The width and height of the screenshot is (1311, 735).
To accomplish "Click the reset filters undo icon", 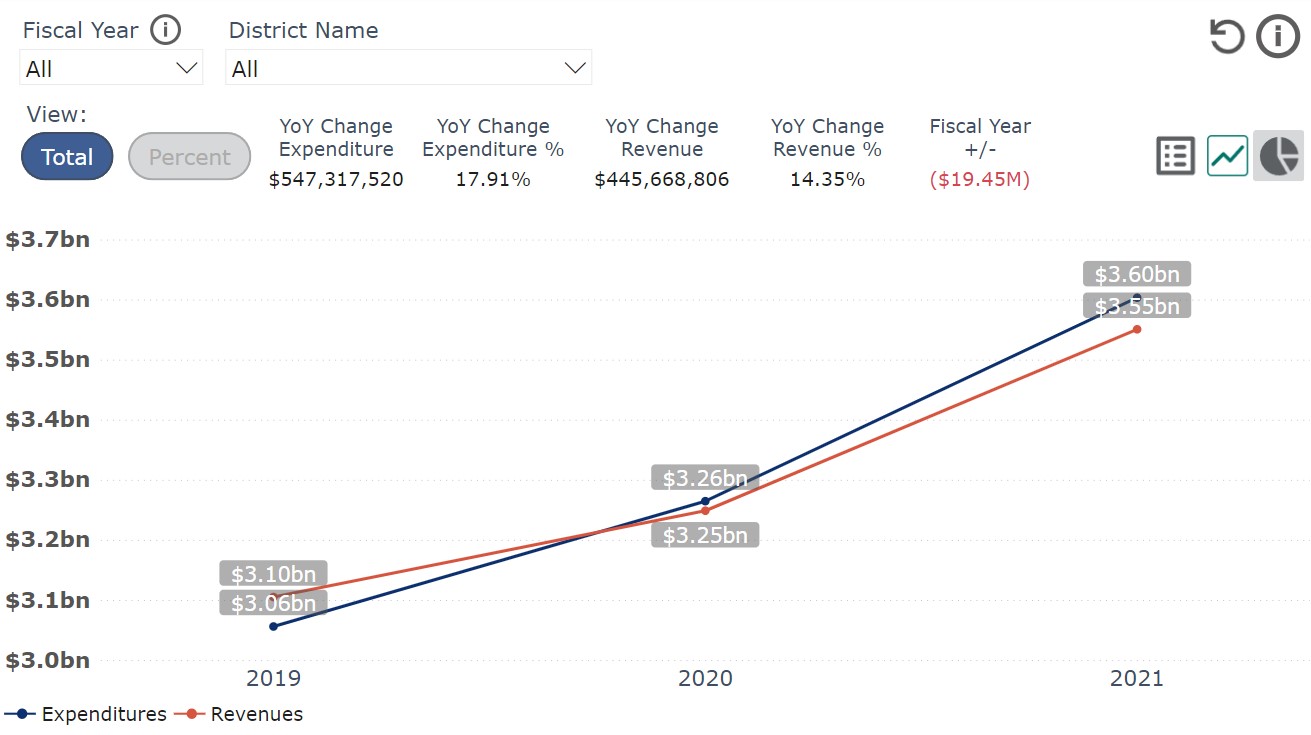I will pos(1227,37).
